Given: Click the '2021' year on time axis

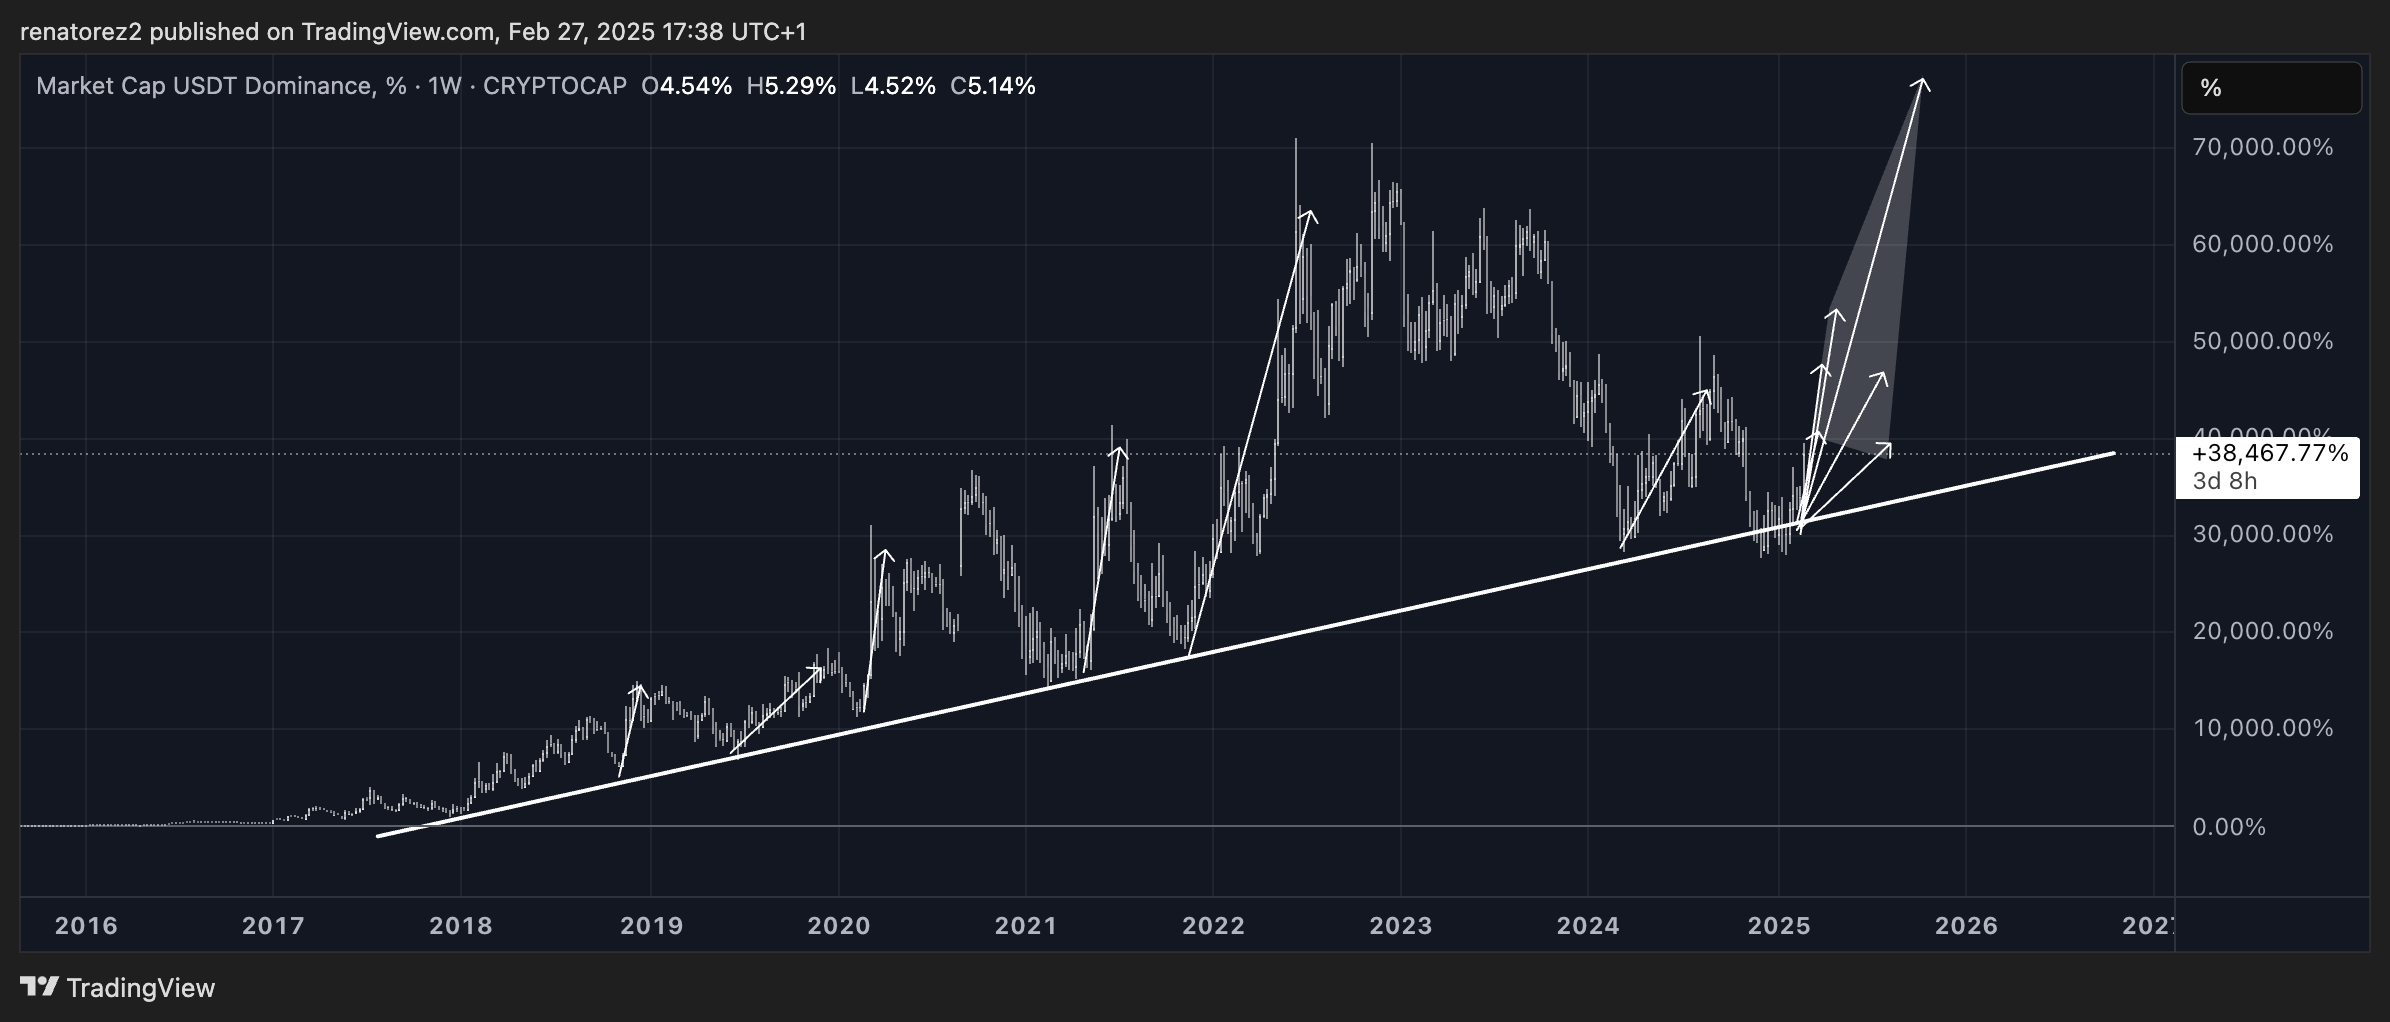Looking at the screenshot, I should pyautogui.click(x=1026, y=926).
